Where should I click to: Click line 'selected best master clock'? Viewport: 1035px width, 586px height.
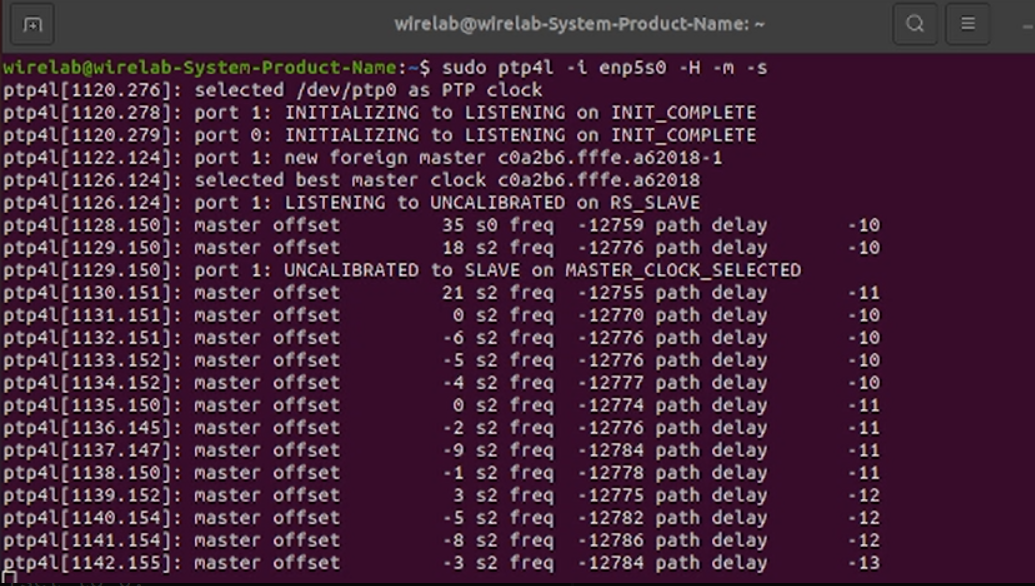[351, 180]
